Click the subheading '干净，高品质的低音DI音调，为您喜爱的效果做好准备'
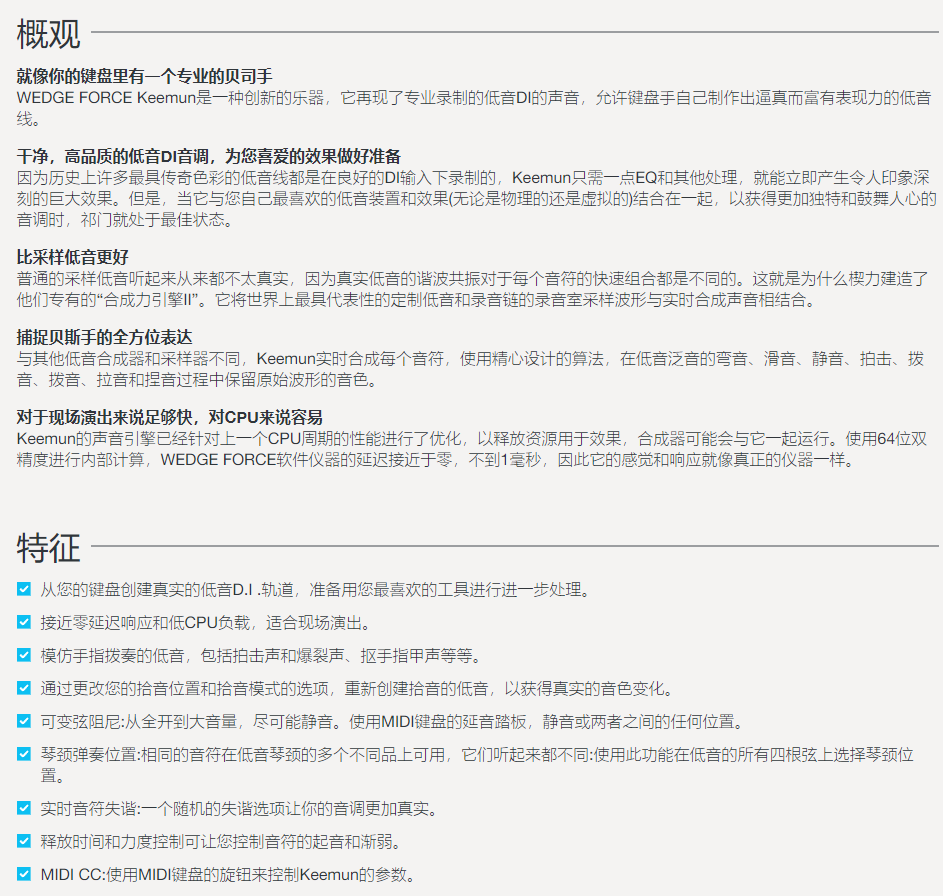The width and height of the screenshot is (943, 896). point(209,156)
